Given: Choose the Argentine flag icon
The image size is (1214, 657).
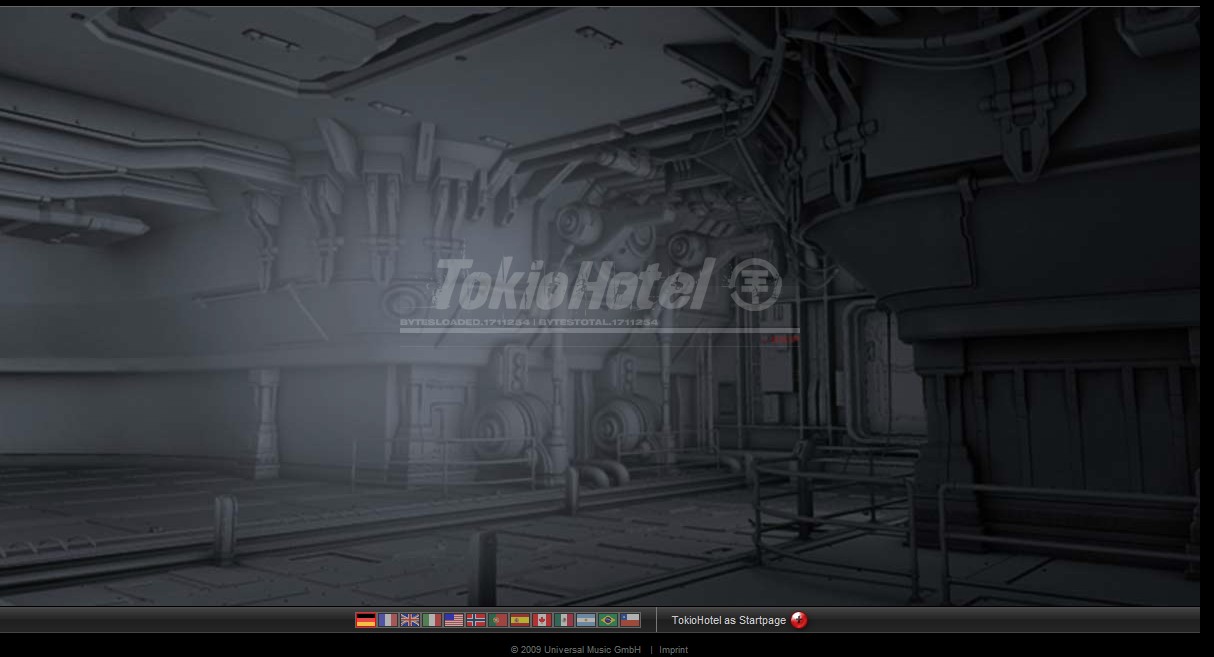Looking at the screenshot, I should [x=586, y=620].
